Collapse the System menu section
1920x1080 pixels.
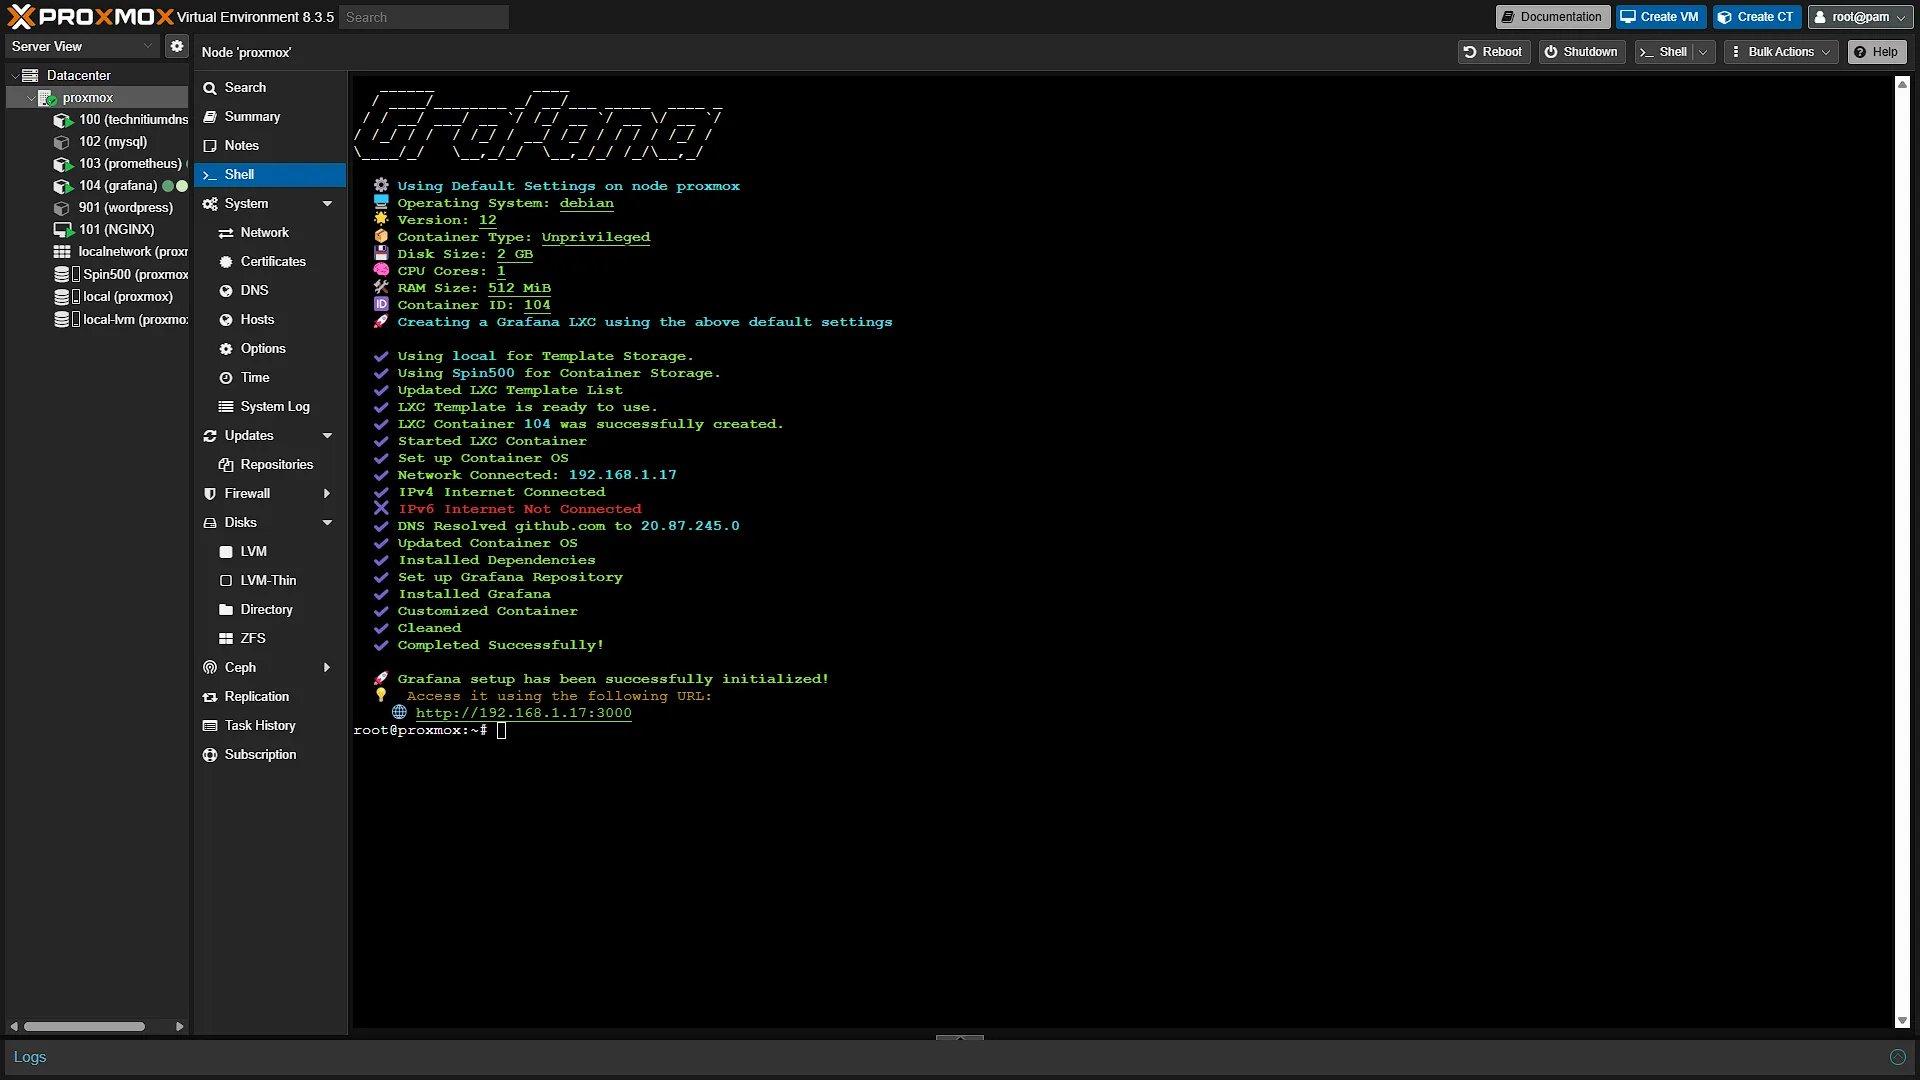(327, 204)
